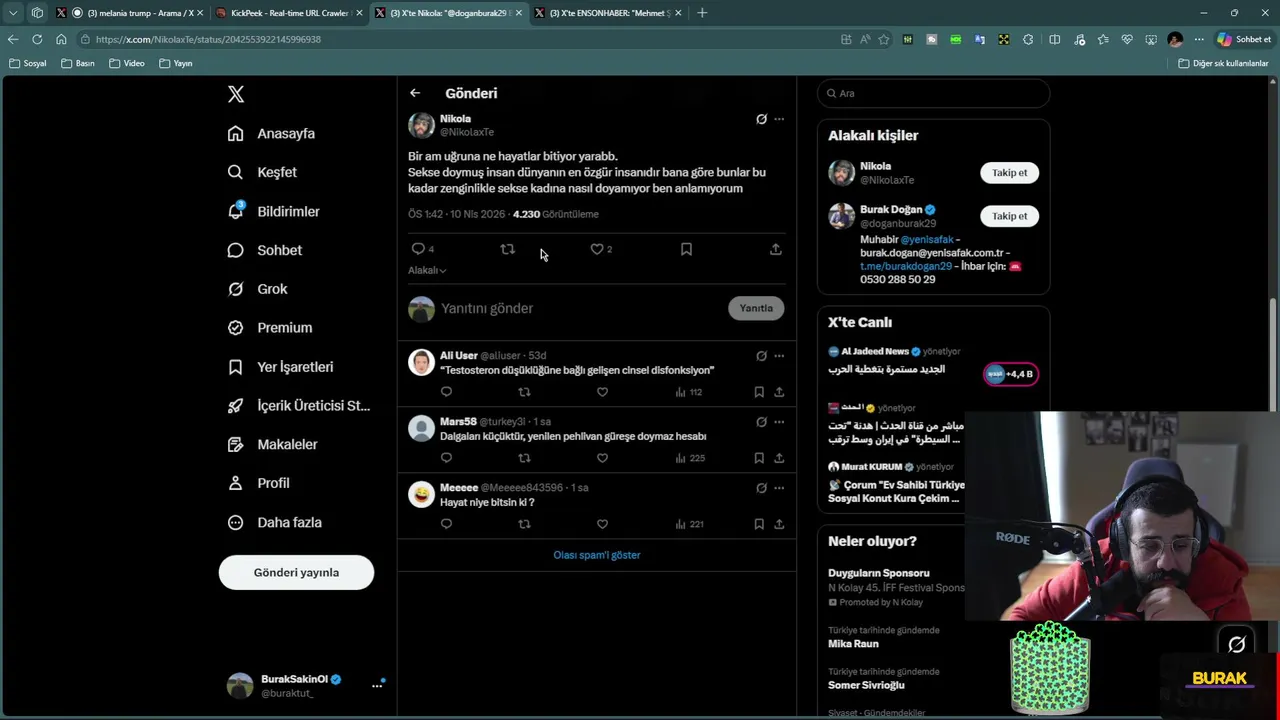Open Somer Sivrioğlu trending topic
Screen dimensions: 1280x720
click(x=866, y=685)
